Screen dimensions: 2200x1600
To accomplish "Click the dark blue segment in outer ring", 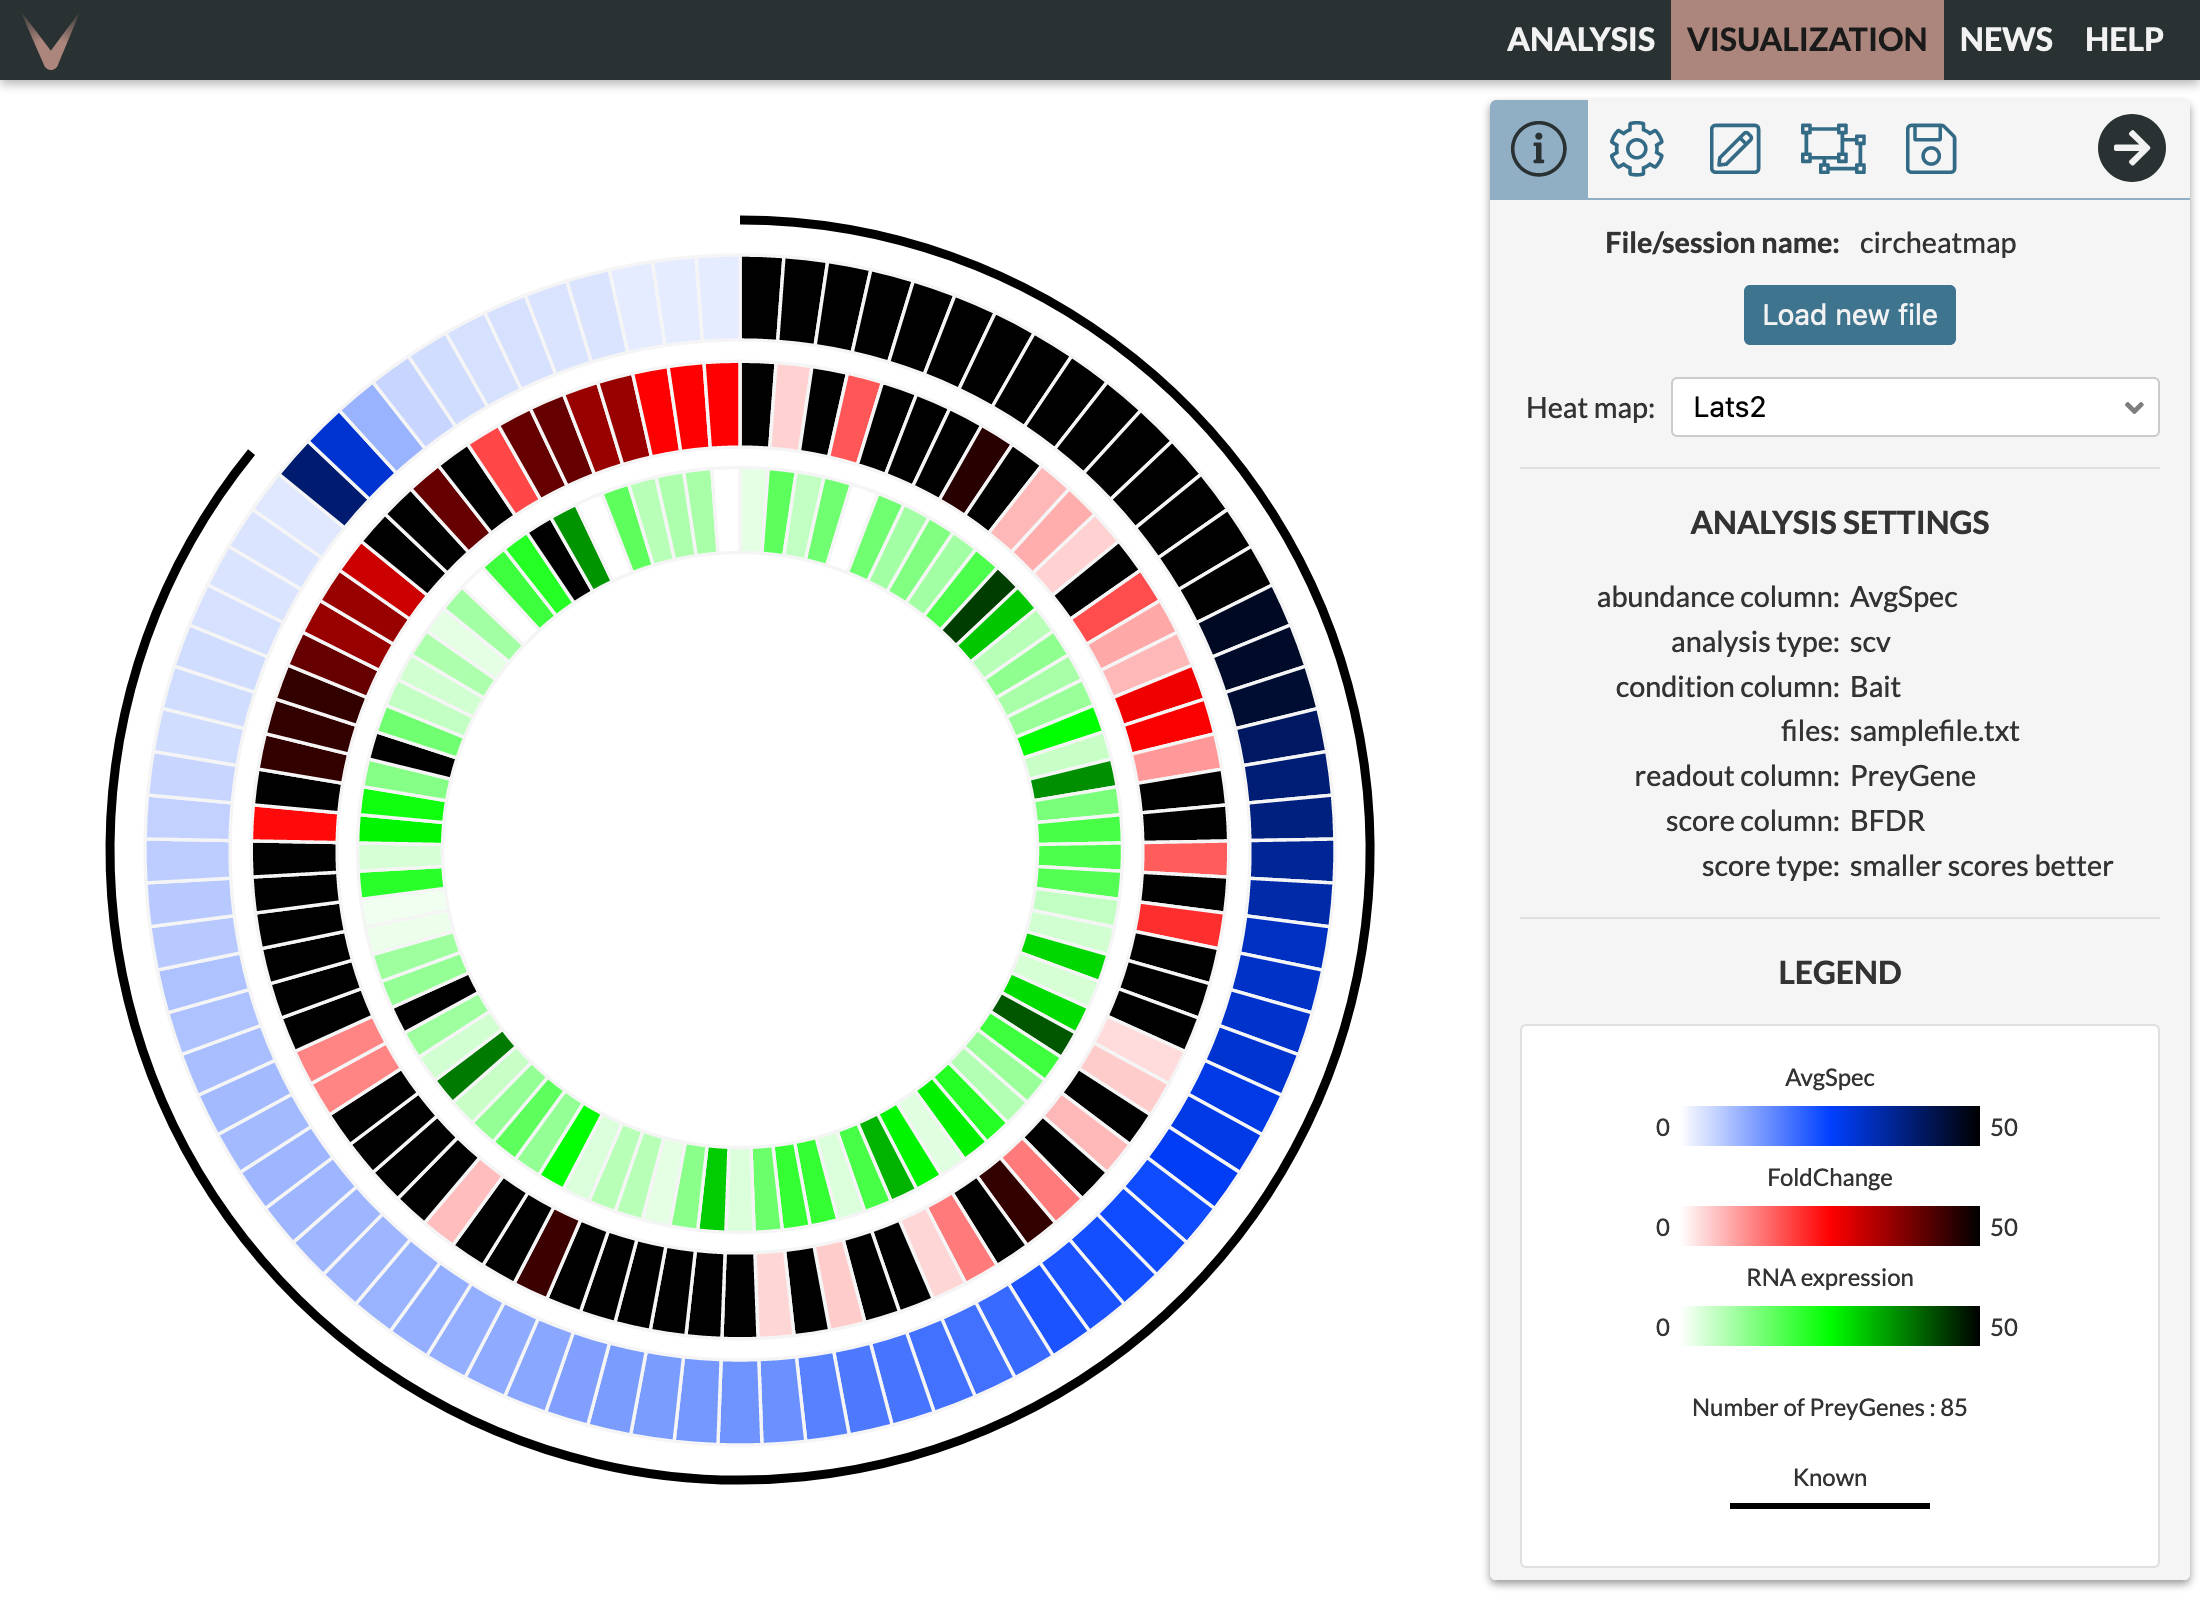I will (x=324, y=485).
